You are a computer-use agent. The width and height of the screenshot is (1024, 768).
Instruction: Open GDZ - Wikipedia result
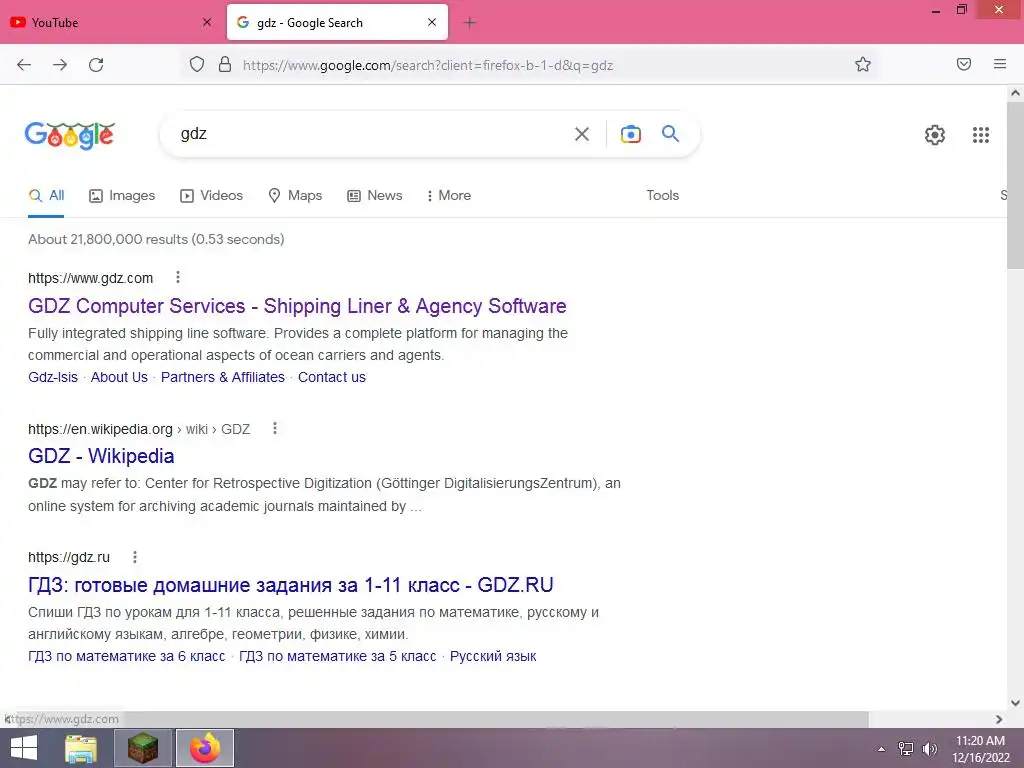pos(101,456)
